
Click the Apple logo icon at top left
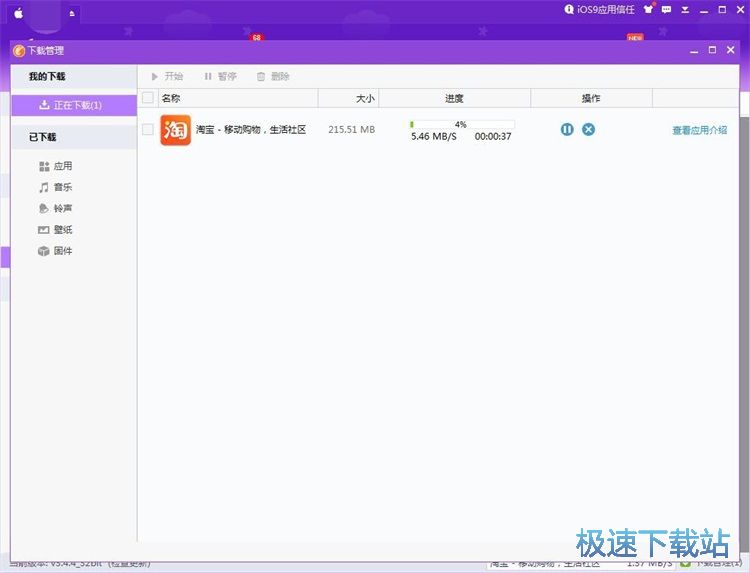18,13
